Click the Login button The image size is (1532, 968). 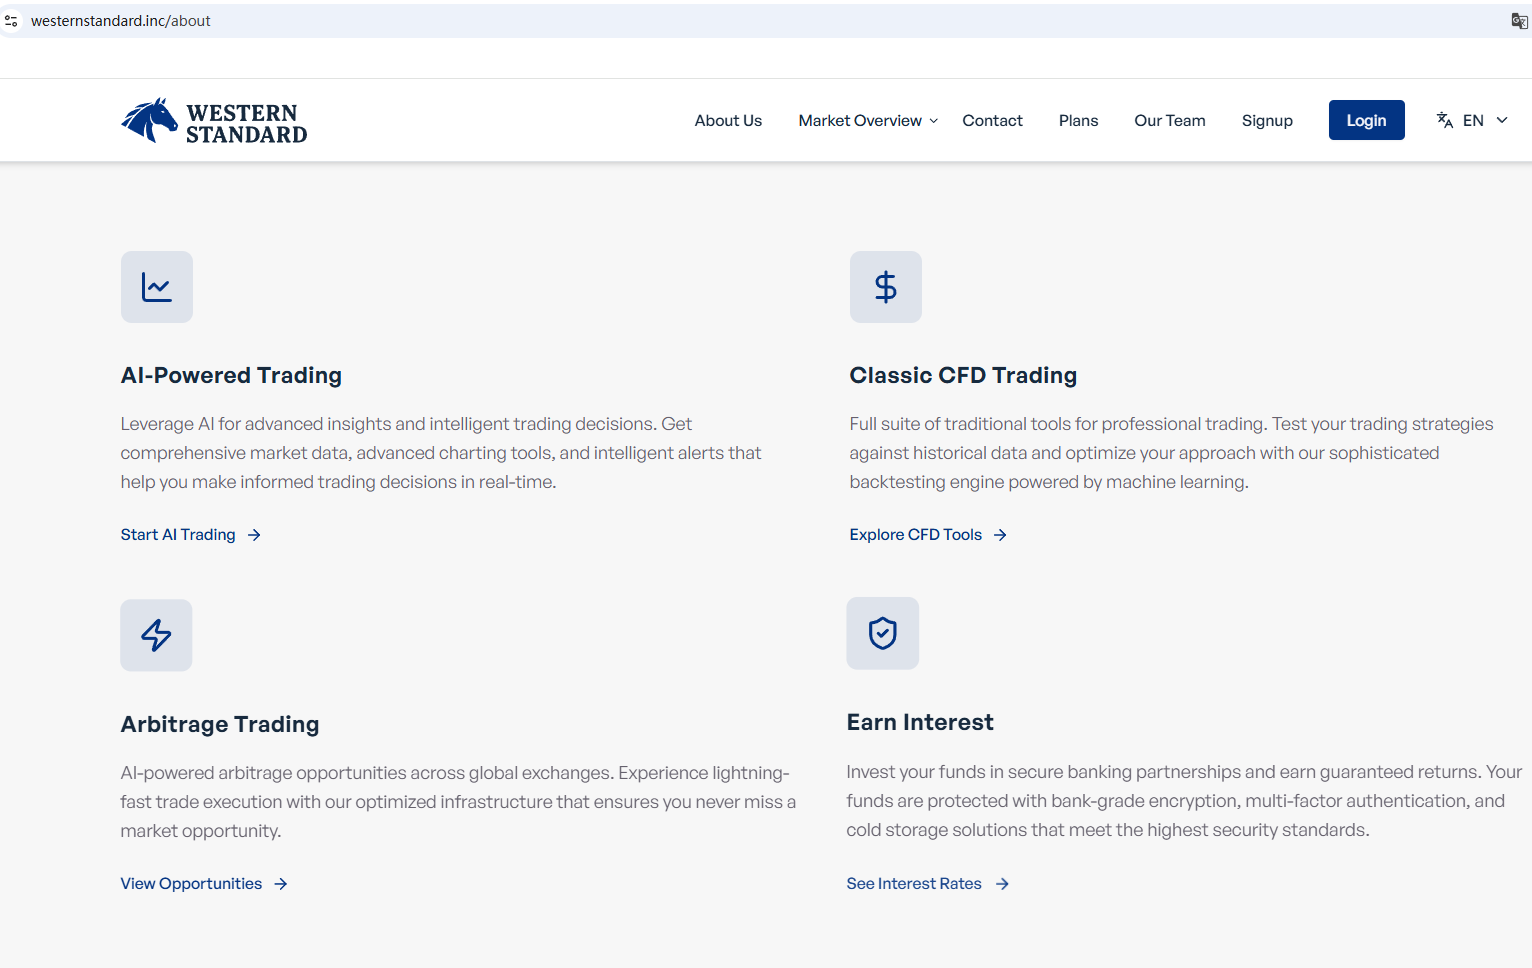1366,120
